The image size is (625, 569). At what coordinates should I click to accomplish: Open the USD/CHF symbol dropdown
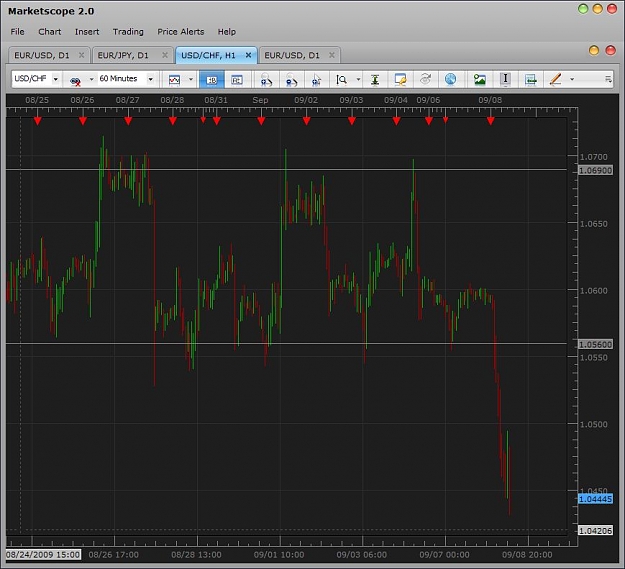click(56, 79)
